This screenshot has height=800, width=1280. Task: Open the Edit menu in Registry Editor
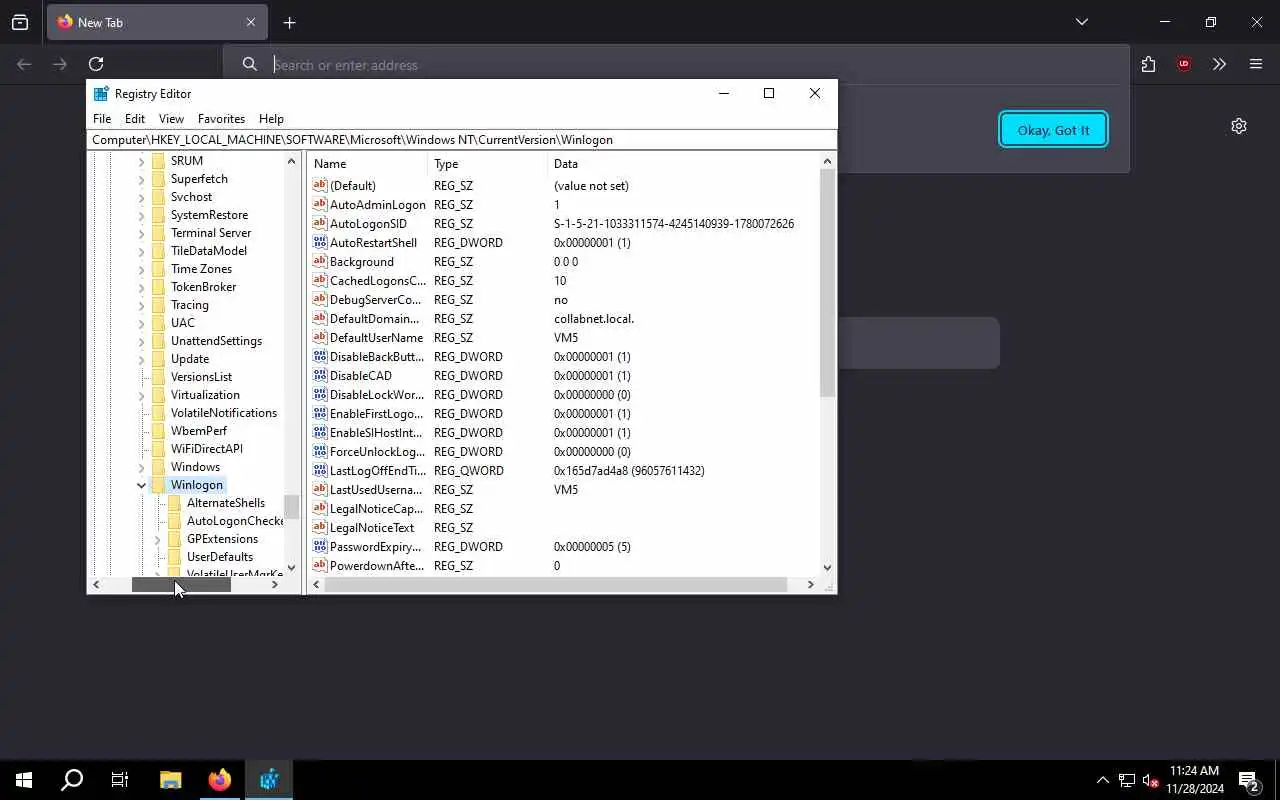pos(135,118)
